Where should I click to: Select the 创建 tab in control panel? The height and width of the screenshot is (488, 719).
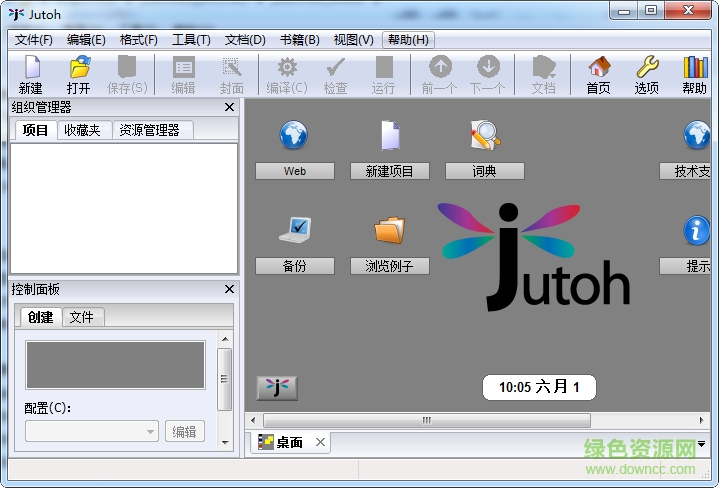(x=40, y=317)
